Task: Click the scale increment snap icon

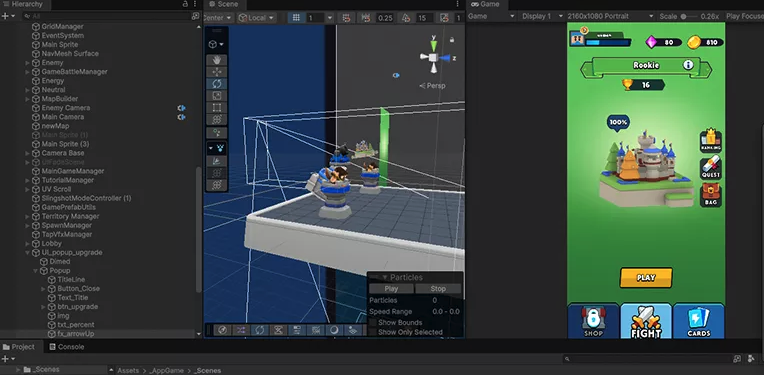Action: (444, 18)
